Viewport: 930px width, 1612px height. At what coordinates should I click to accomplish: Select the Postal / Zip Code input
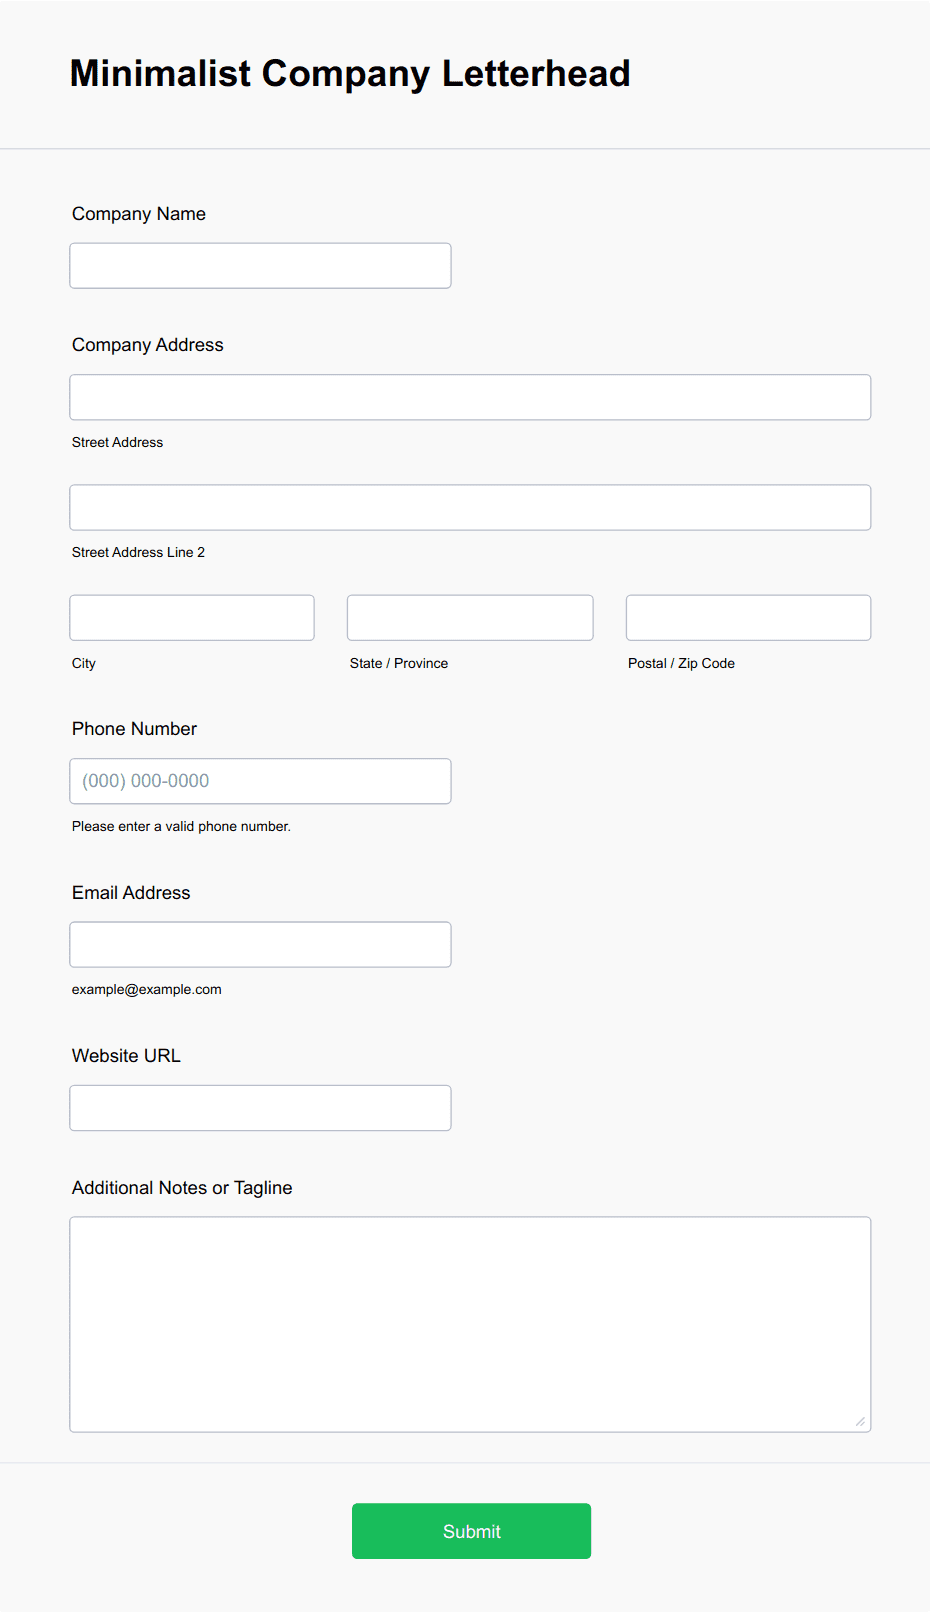(x=748, y=618)
